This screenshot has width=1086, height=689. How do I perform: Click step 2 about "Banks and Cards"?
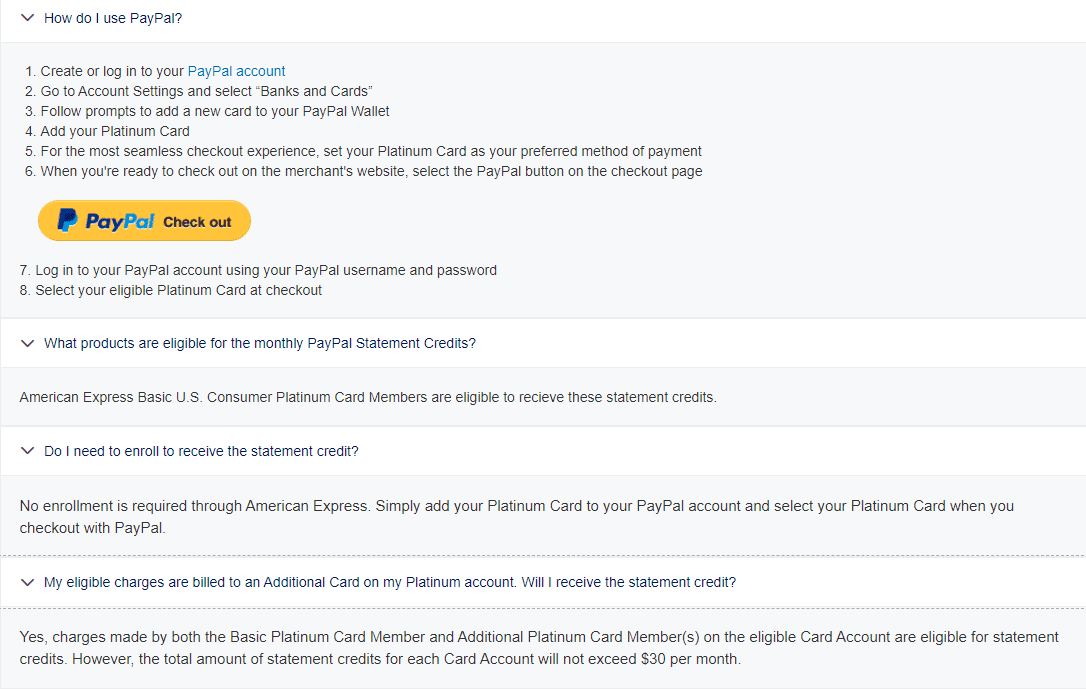(x=199, y=91)
